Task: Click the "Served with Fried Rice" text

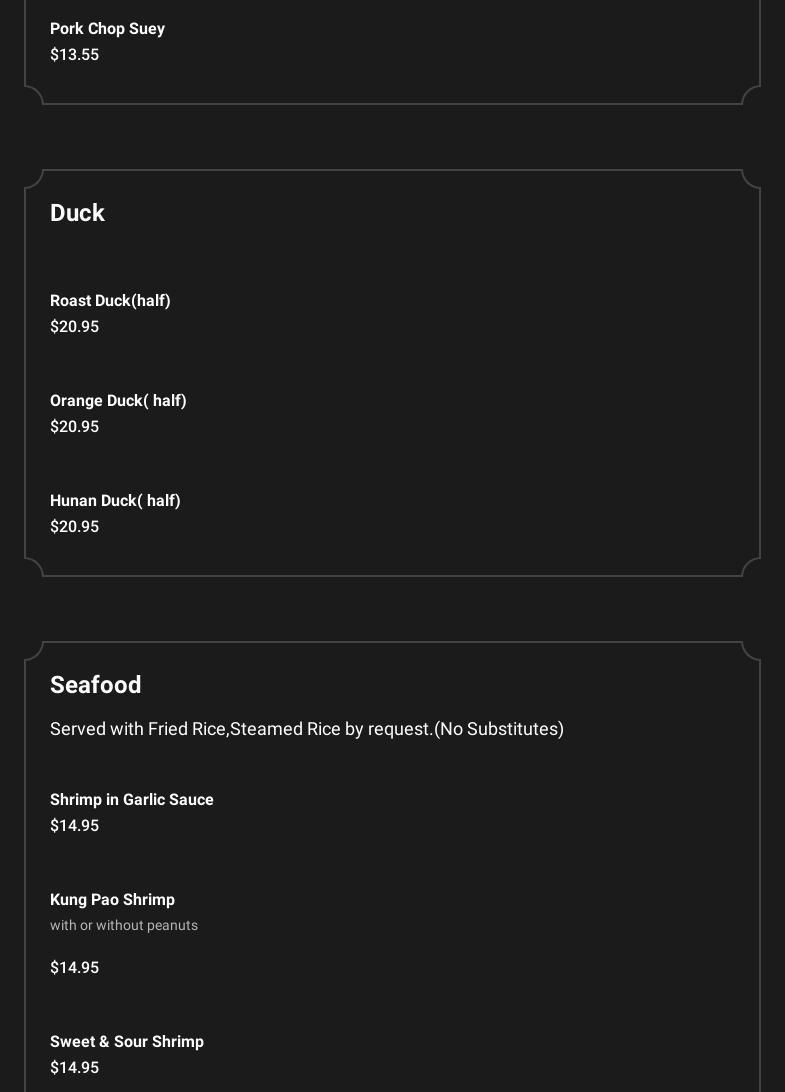Action: tap(138, 729)
